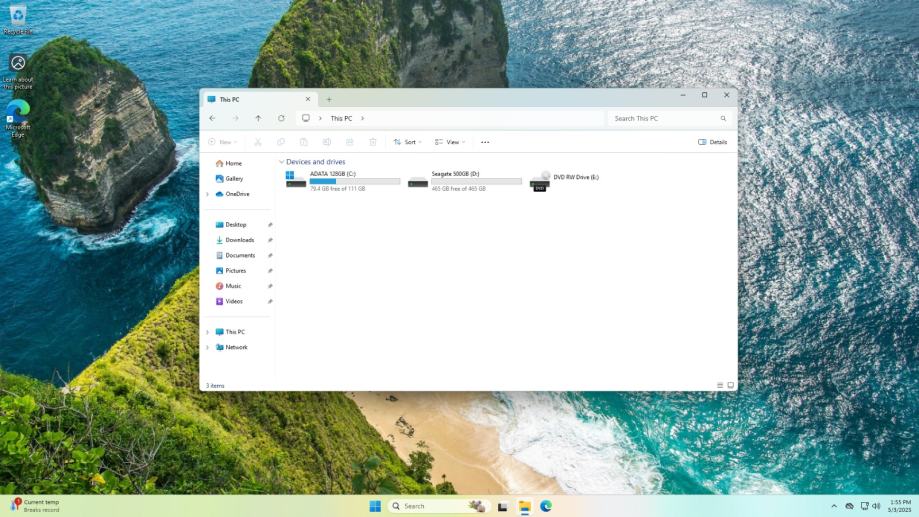The width and height of the screenshot is (919, 517).
Task: Click File Explorer in the taskbar
Action: [x=525, y=506]
